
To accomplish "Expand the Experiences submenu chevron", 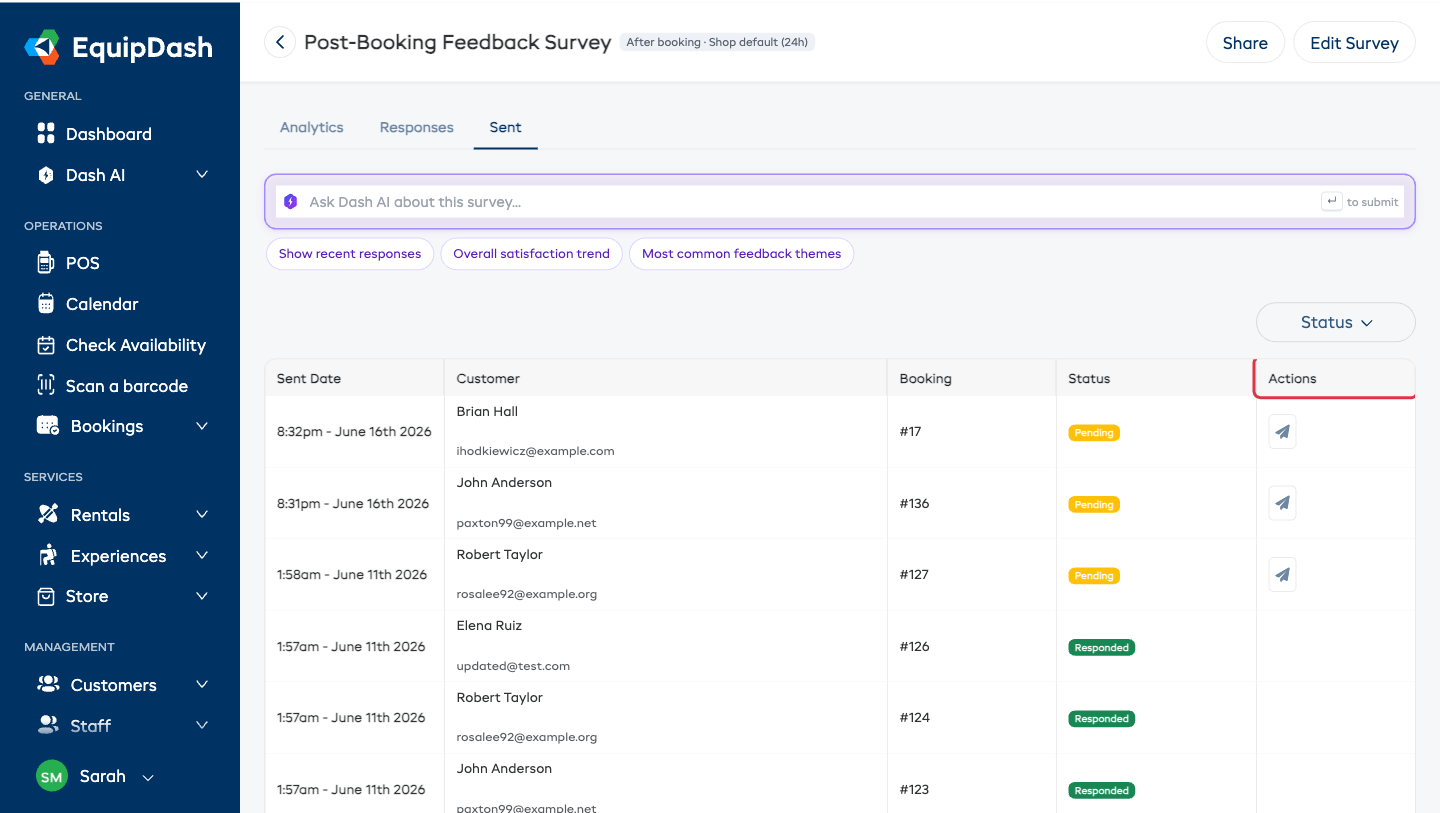I will [x=202, y=556].
